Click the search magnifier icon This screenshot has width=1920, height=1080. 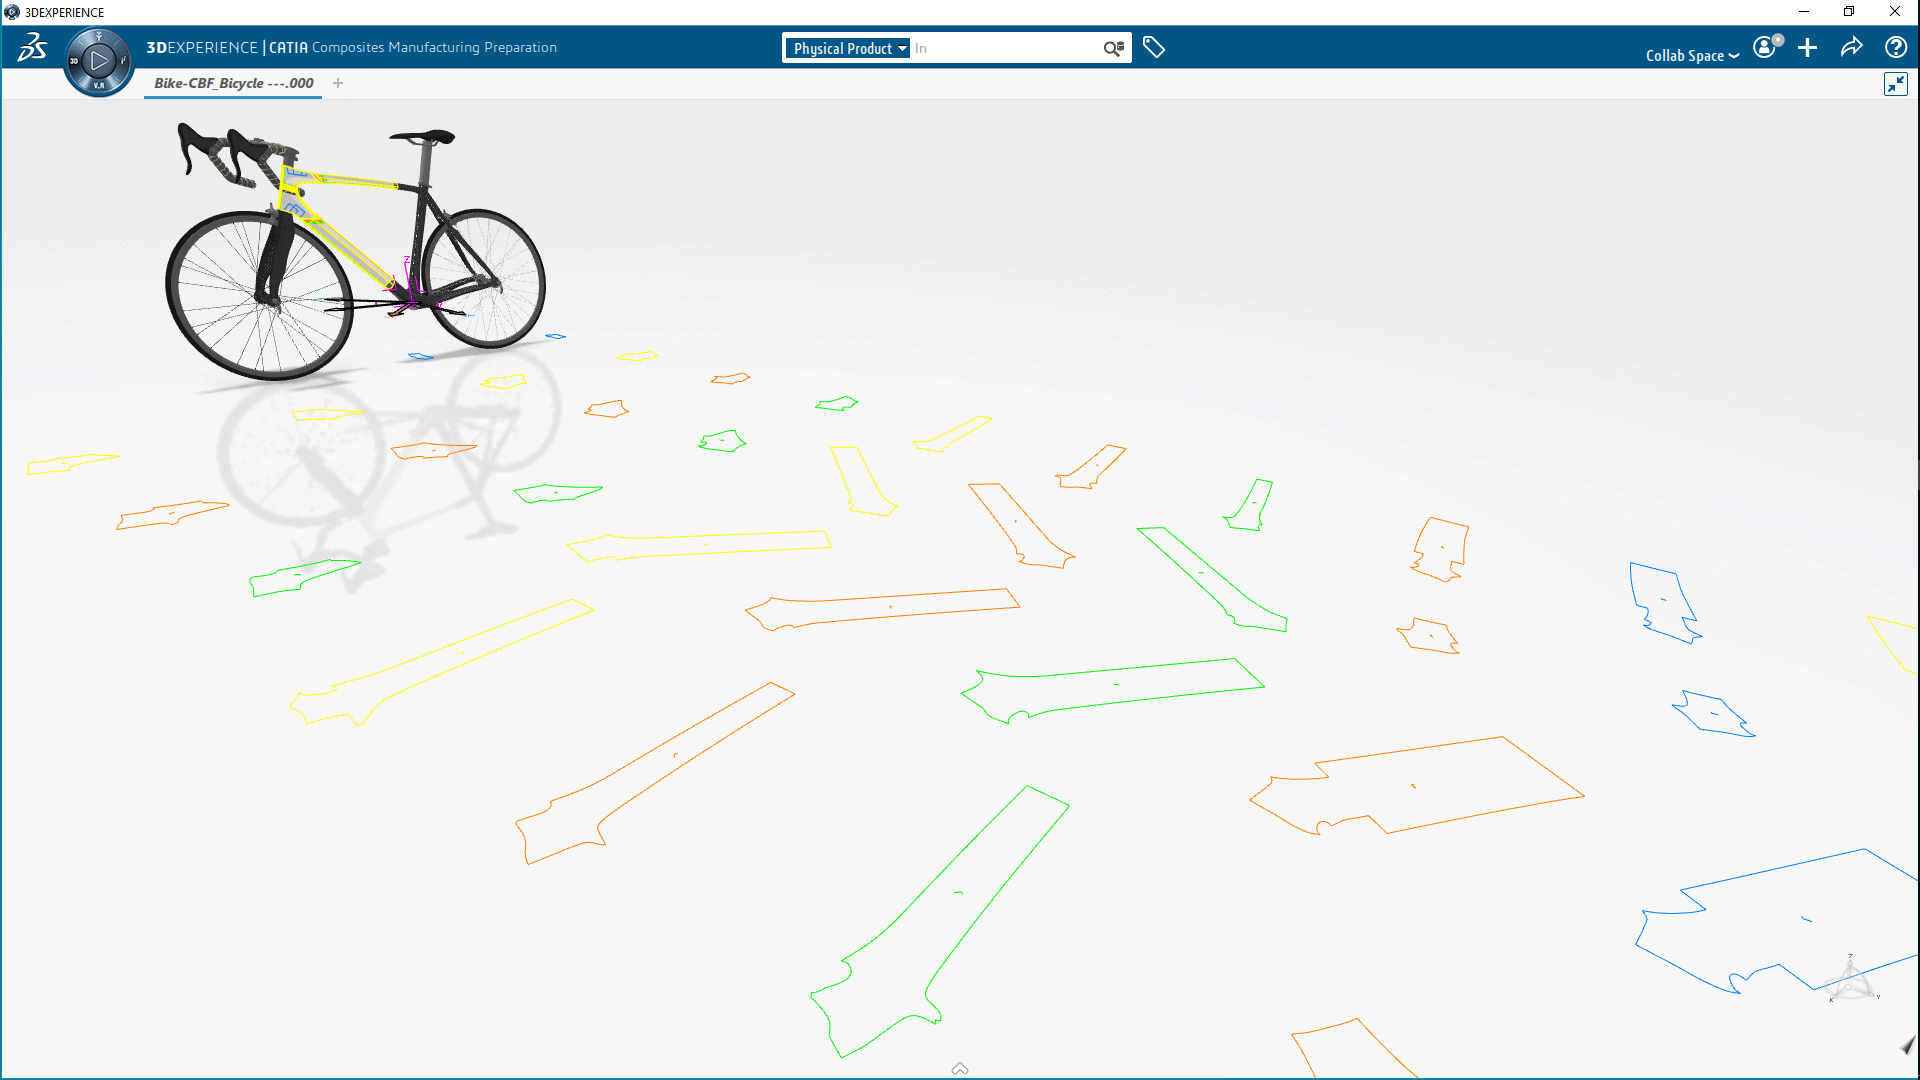coord(1113,48)
